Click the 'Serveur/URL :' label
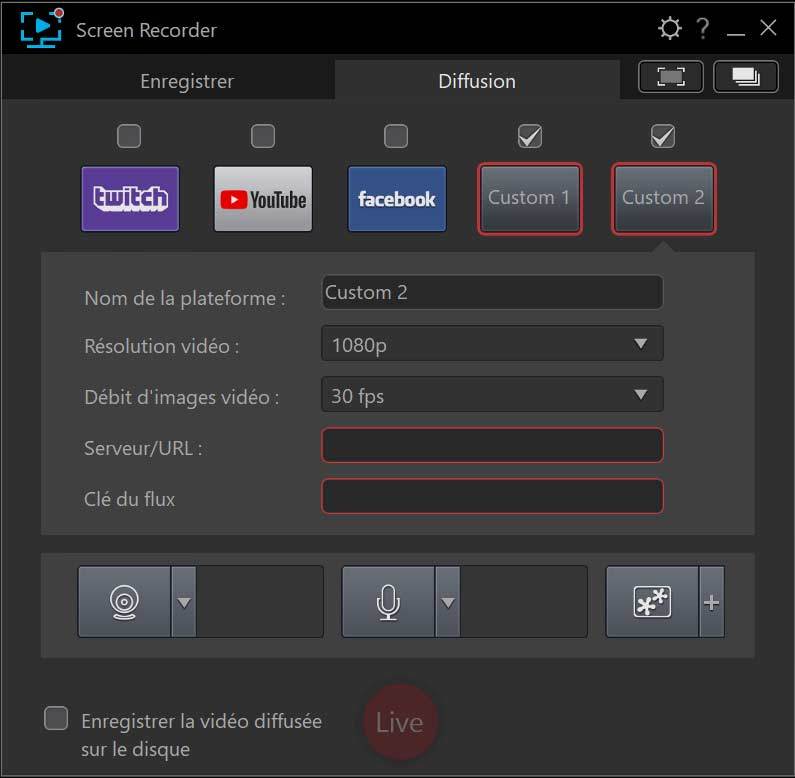The image size is (795, 778). point(143,448)
